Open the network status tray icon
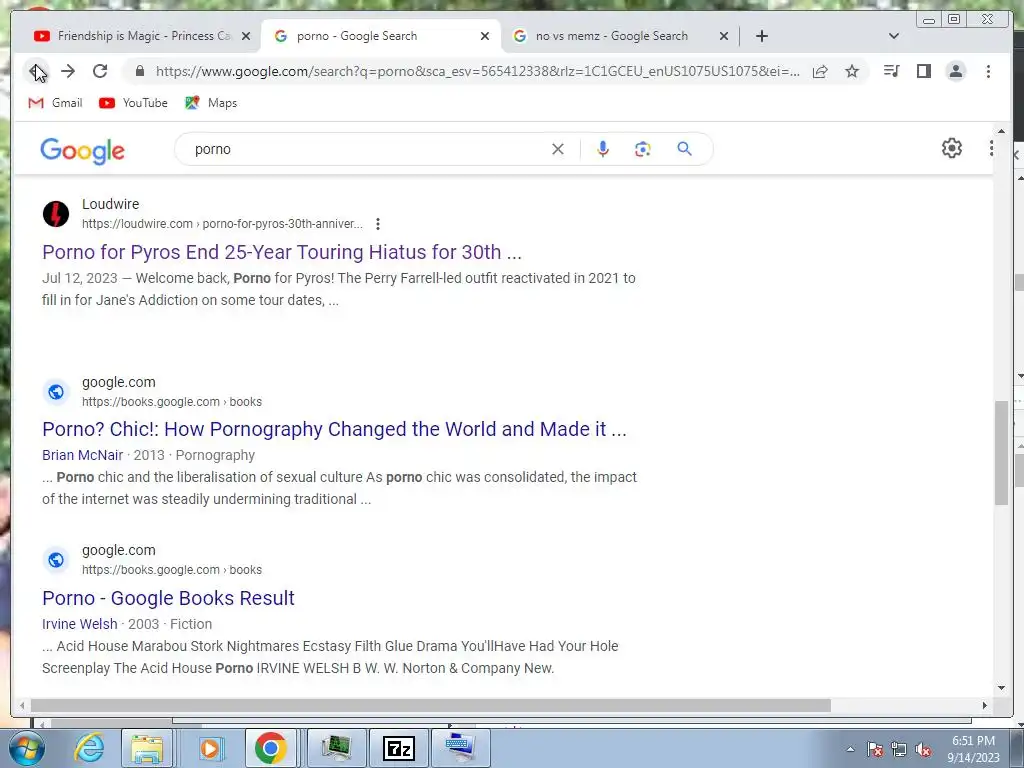The image size is (1024, 768). coord(899,750)
